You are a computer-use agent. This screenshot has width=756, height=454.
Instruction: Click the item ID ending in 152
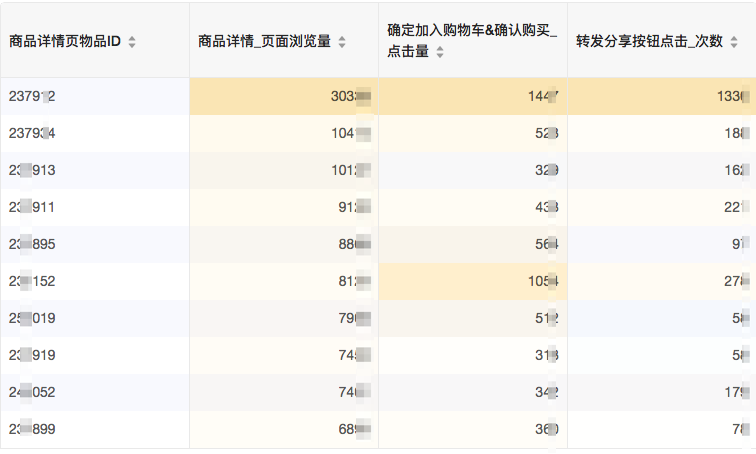click(32, 282)
